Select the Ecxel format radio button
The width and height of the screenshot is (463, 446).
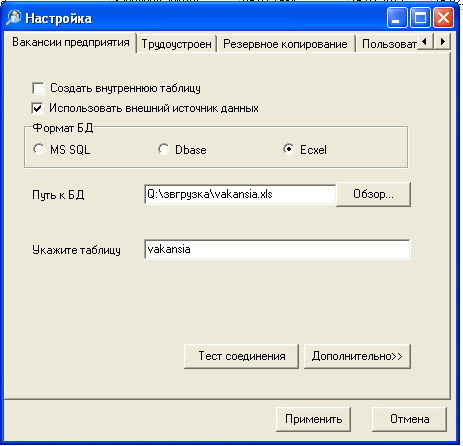pos(289,149)
